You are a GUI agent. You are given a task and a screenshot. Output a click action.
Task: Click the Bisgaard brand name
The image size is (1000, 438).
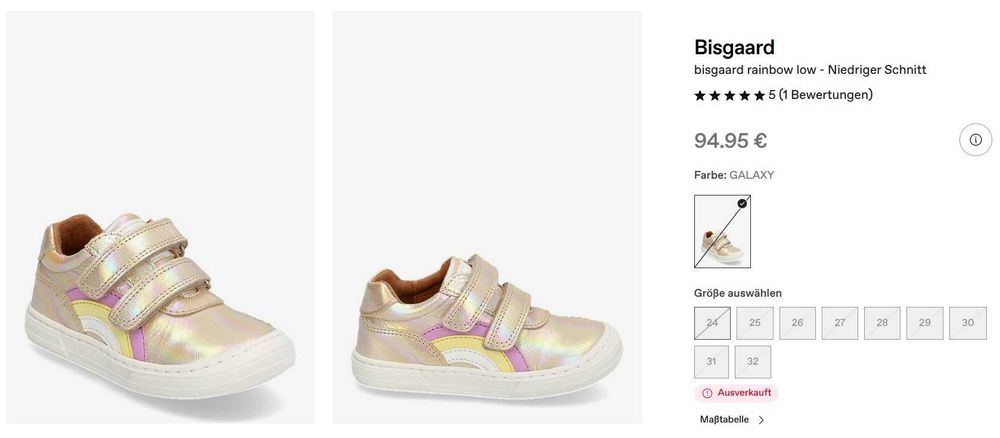[x=734, y=47]
